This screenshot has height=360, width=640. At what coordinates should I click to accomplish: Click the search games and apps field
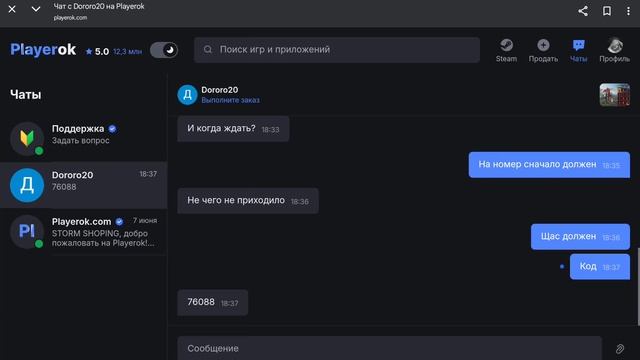[337, 50]
